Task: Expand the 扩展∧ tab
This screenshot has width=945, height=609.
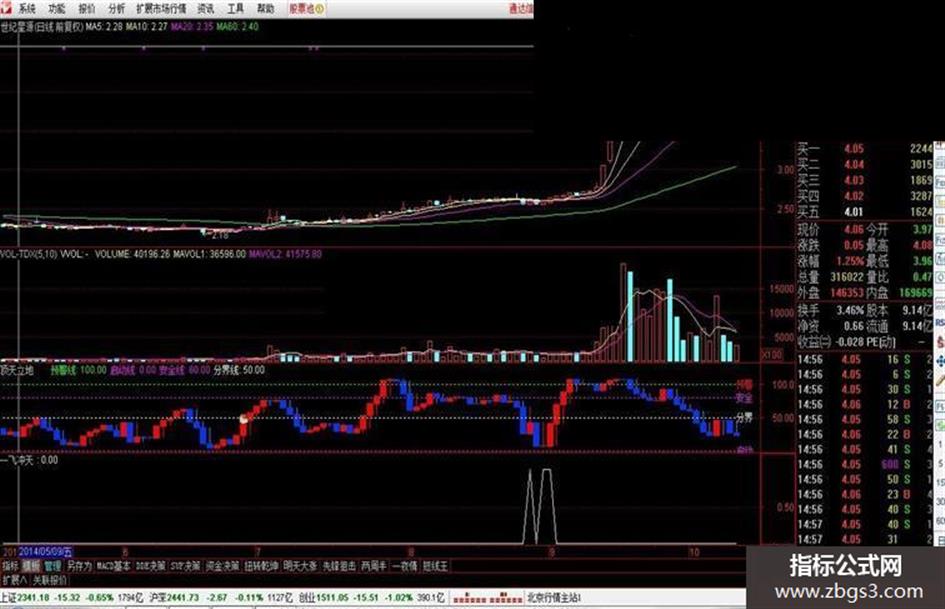Action: coord(14,580)
